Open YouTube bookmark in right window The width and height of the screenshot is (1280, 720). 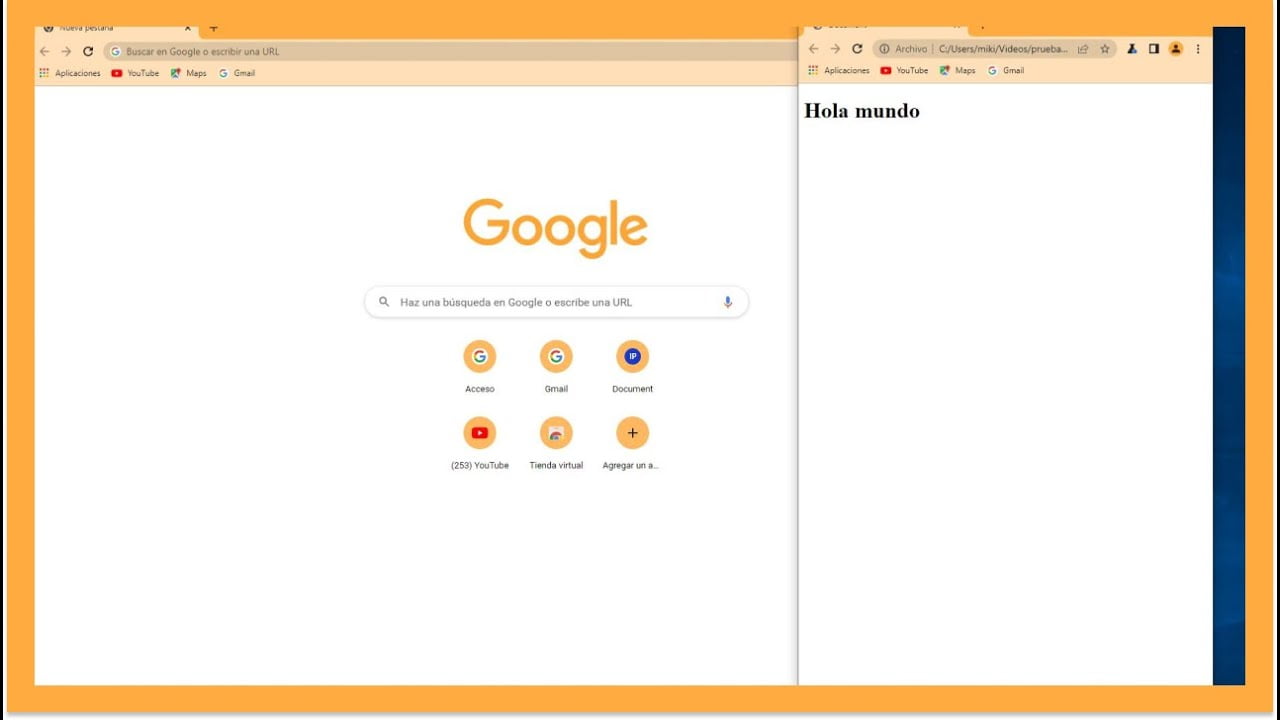pos(904,71)
